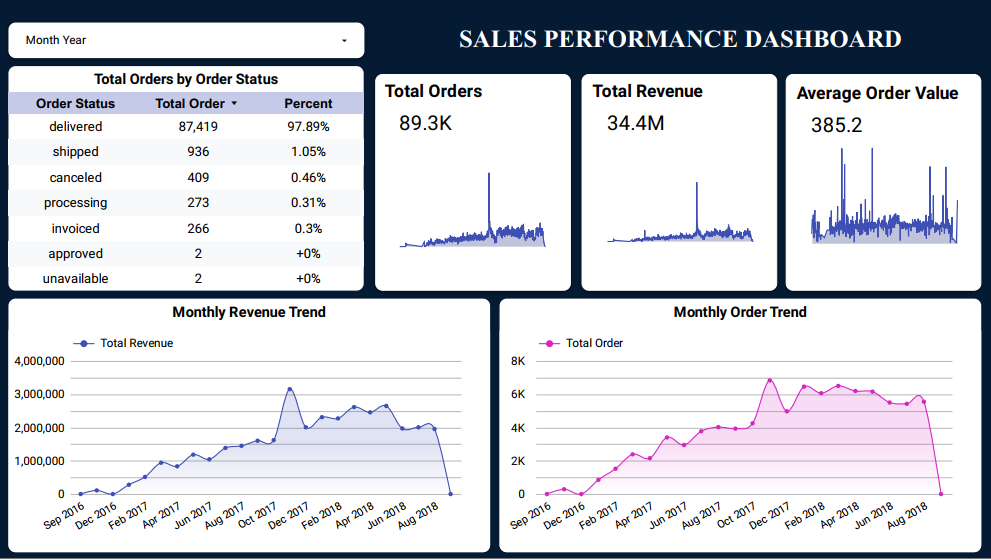Click the Total Orders scorecard value 89.3K
Image resolution: width=991 pixels, height=560 pixels.
(x=425, y=123)
